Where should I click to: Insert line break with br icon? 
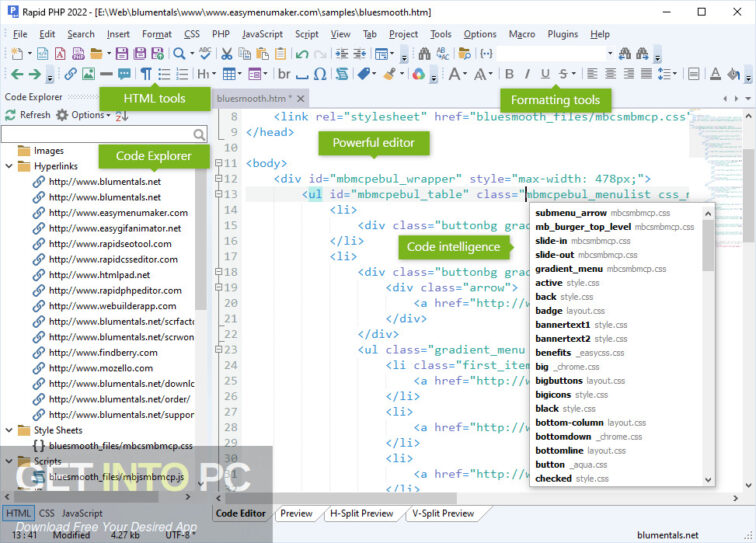pyautogui.click(x=284, y=74)
